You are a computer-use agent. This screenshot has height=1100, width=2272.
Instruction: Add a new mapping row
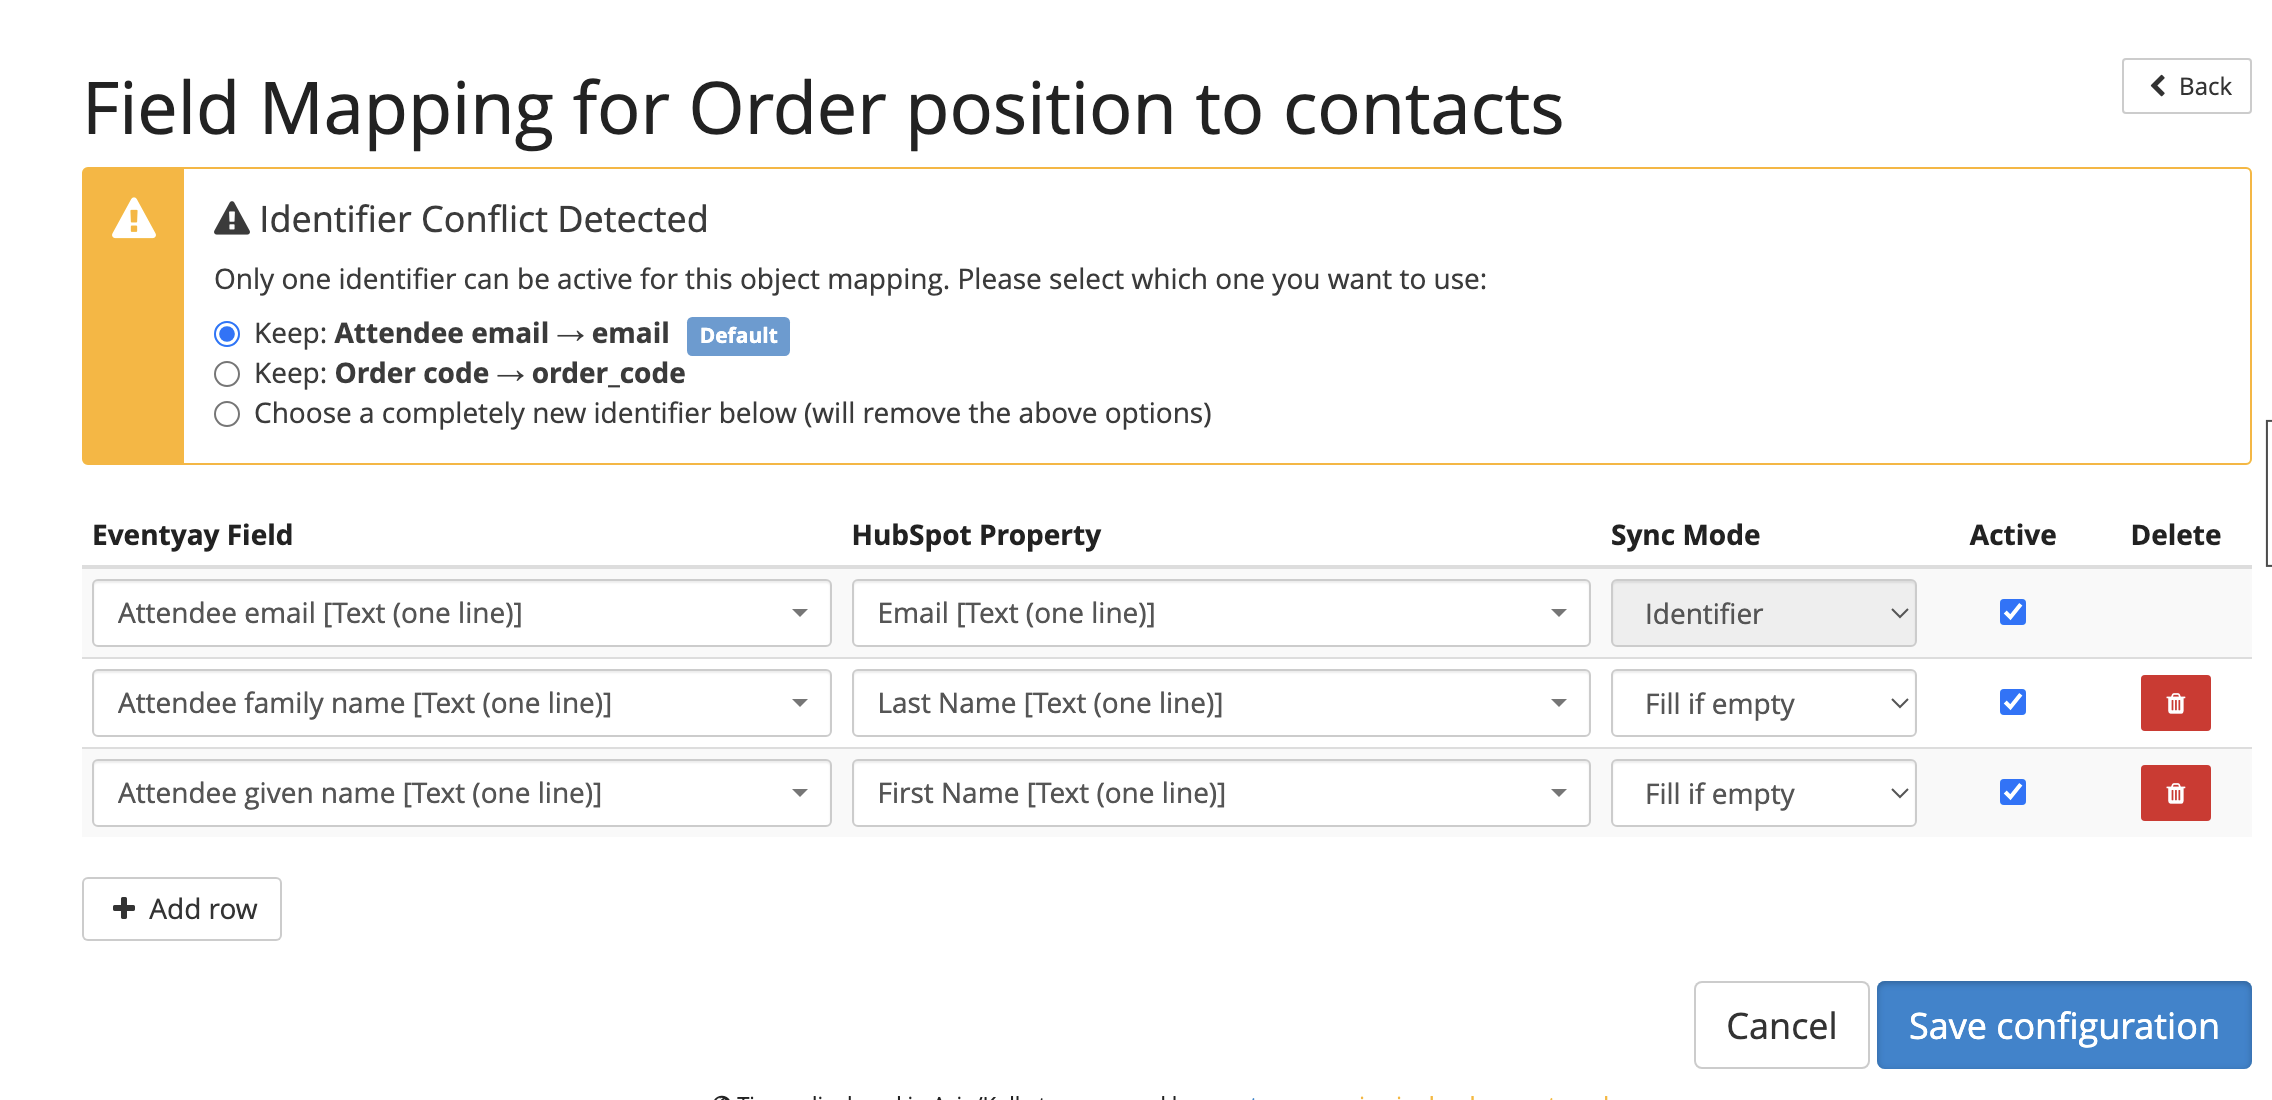pos(182,909)
